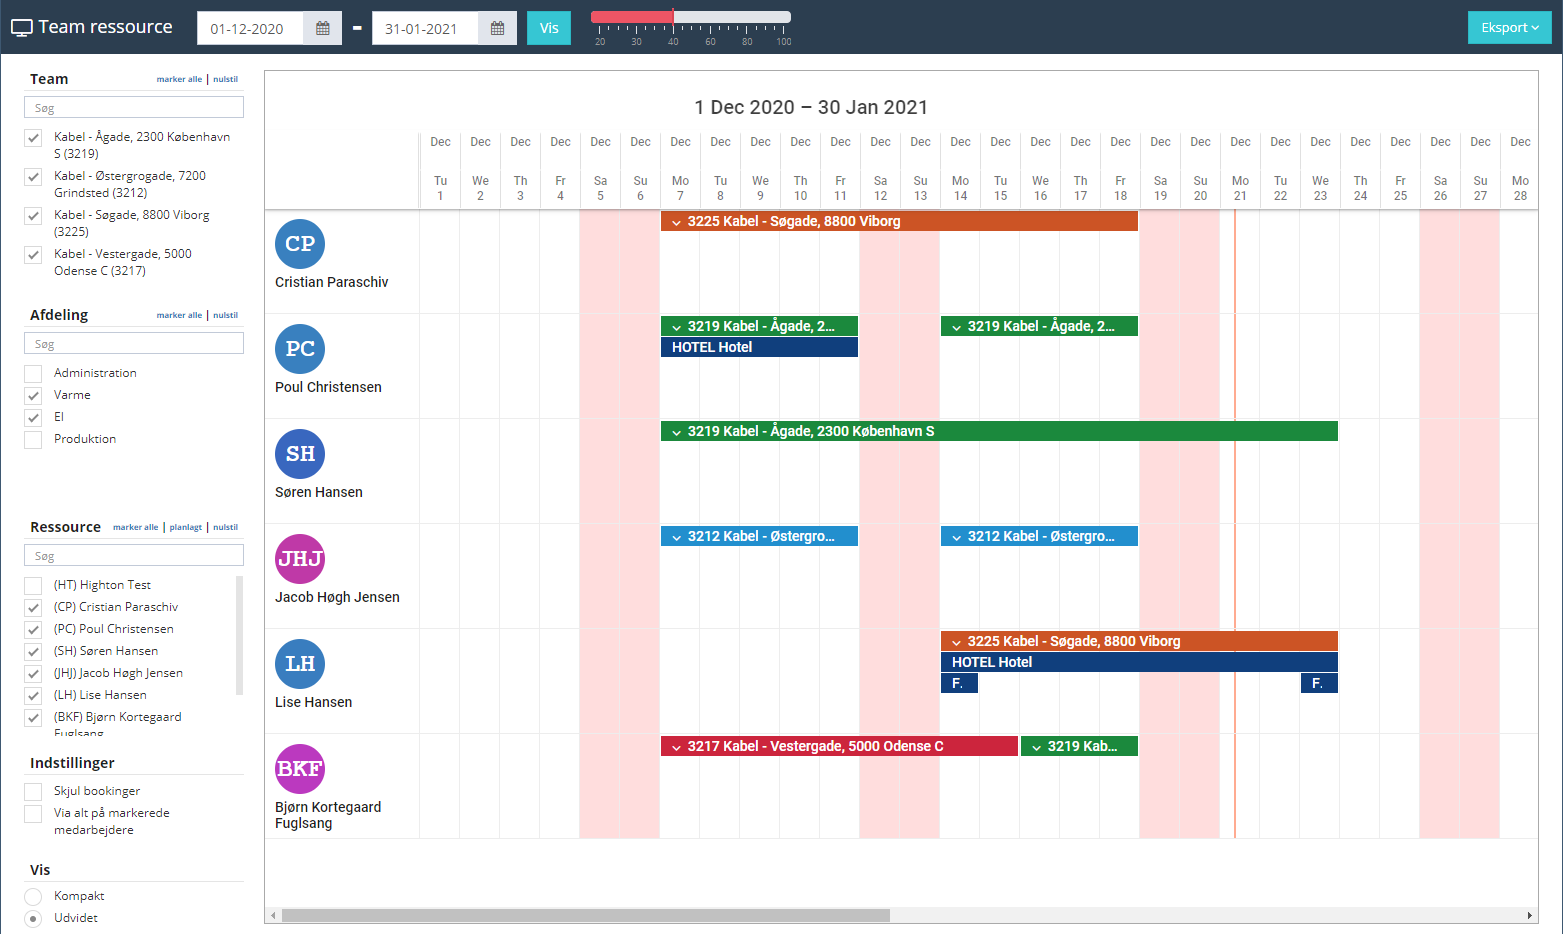This screenshot has width=1563, height=934.
Task: Click the Vis button to show dates
Action: click(549, 28)
